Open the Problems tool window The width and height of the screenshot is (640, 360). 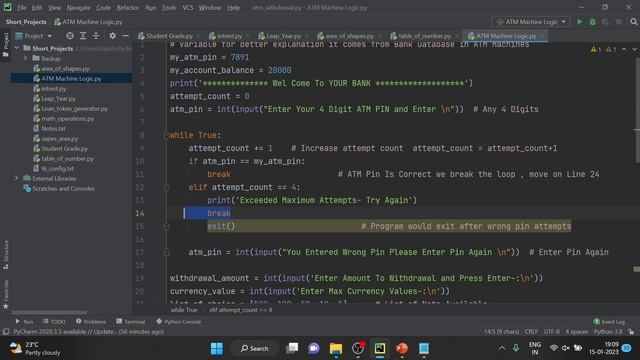pyautogui.click(x=91, y=322)
